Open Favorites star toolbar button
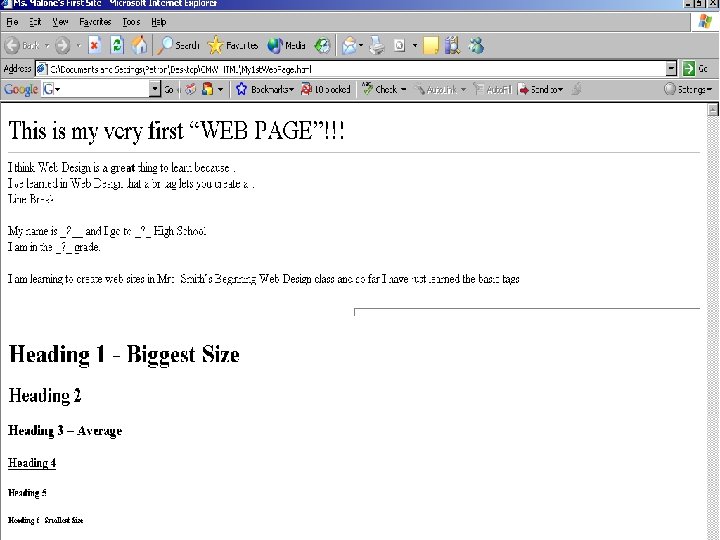Image resolution: width=720 pixels, height=540 pixels. 233,45
